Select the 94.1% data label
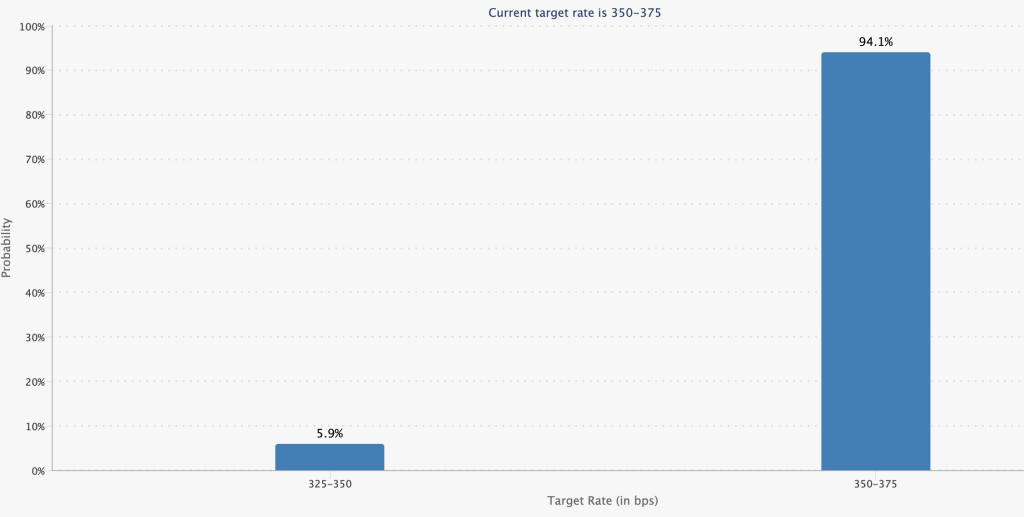The image size is (1024, 517). coord(875,42)
